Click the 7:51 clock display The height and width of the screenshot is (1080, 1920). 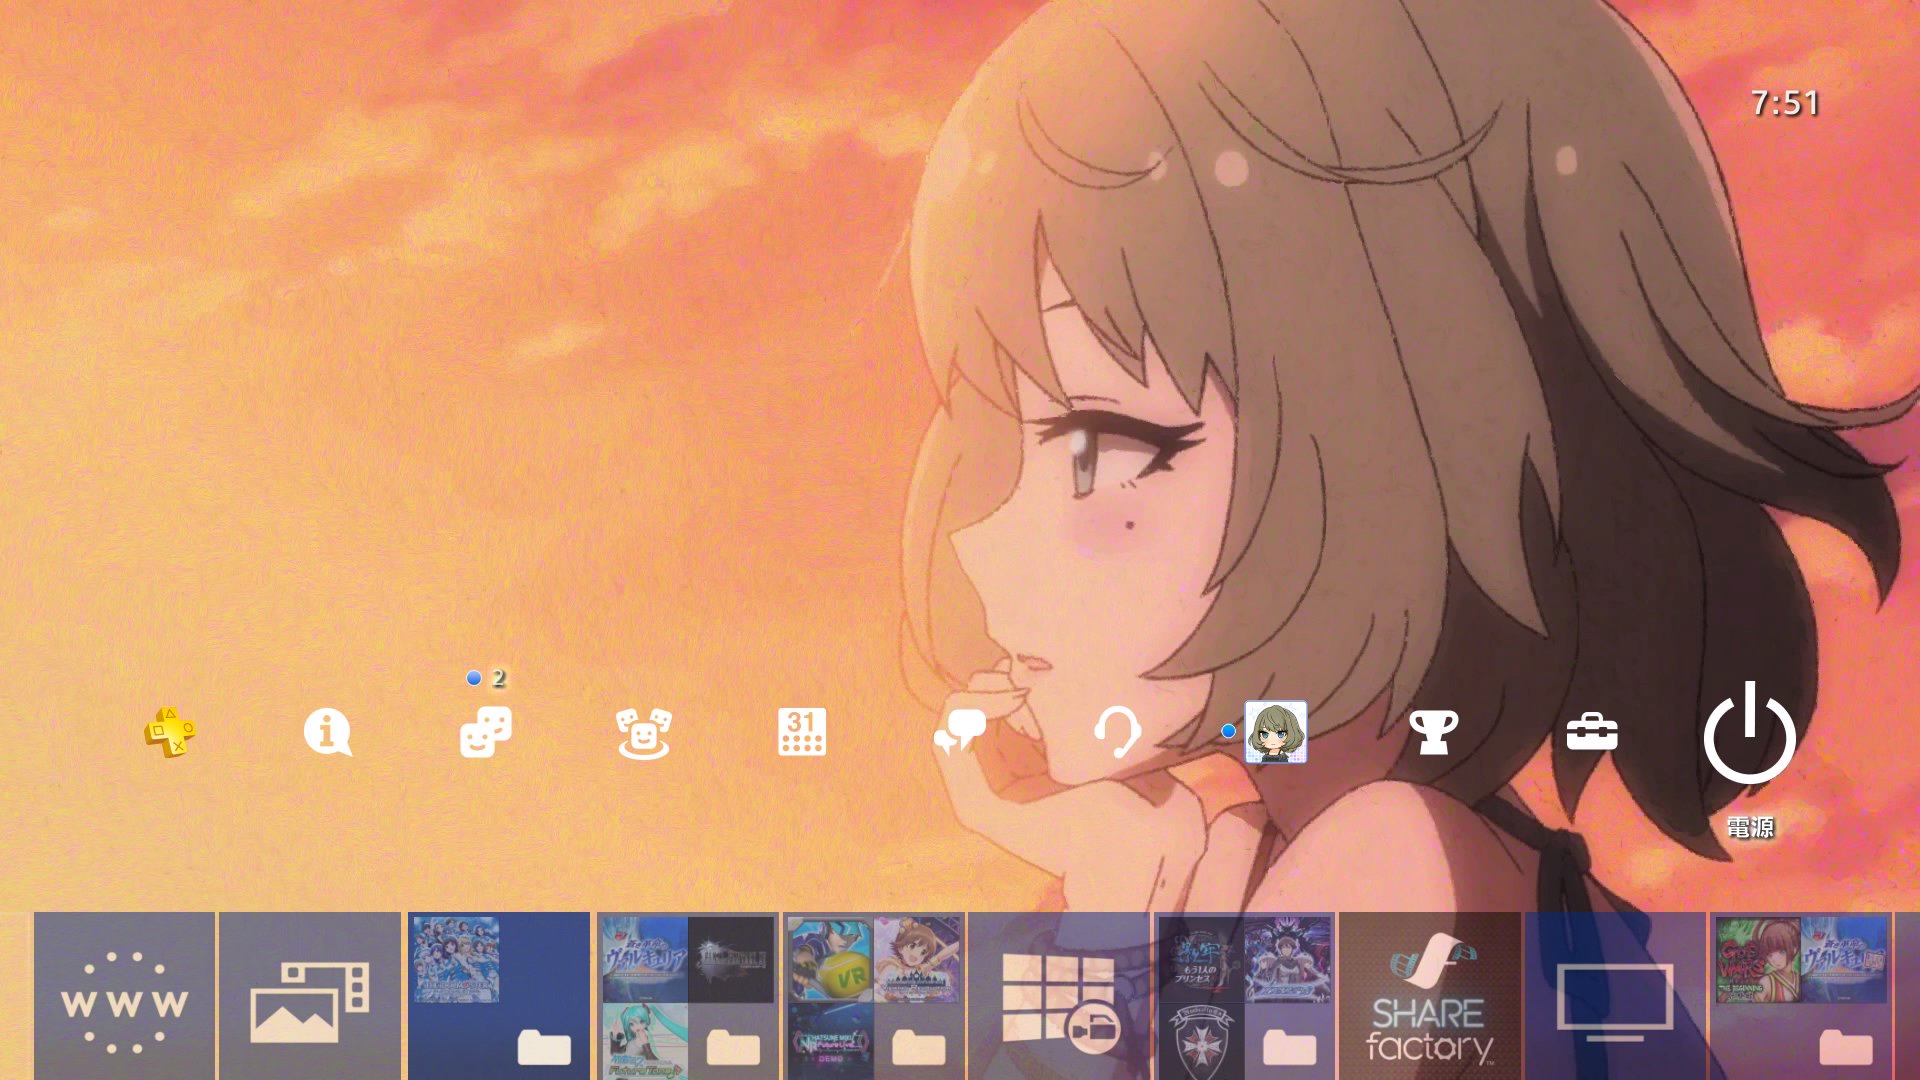tap(1785, 103)
